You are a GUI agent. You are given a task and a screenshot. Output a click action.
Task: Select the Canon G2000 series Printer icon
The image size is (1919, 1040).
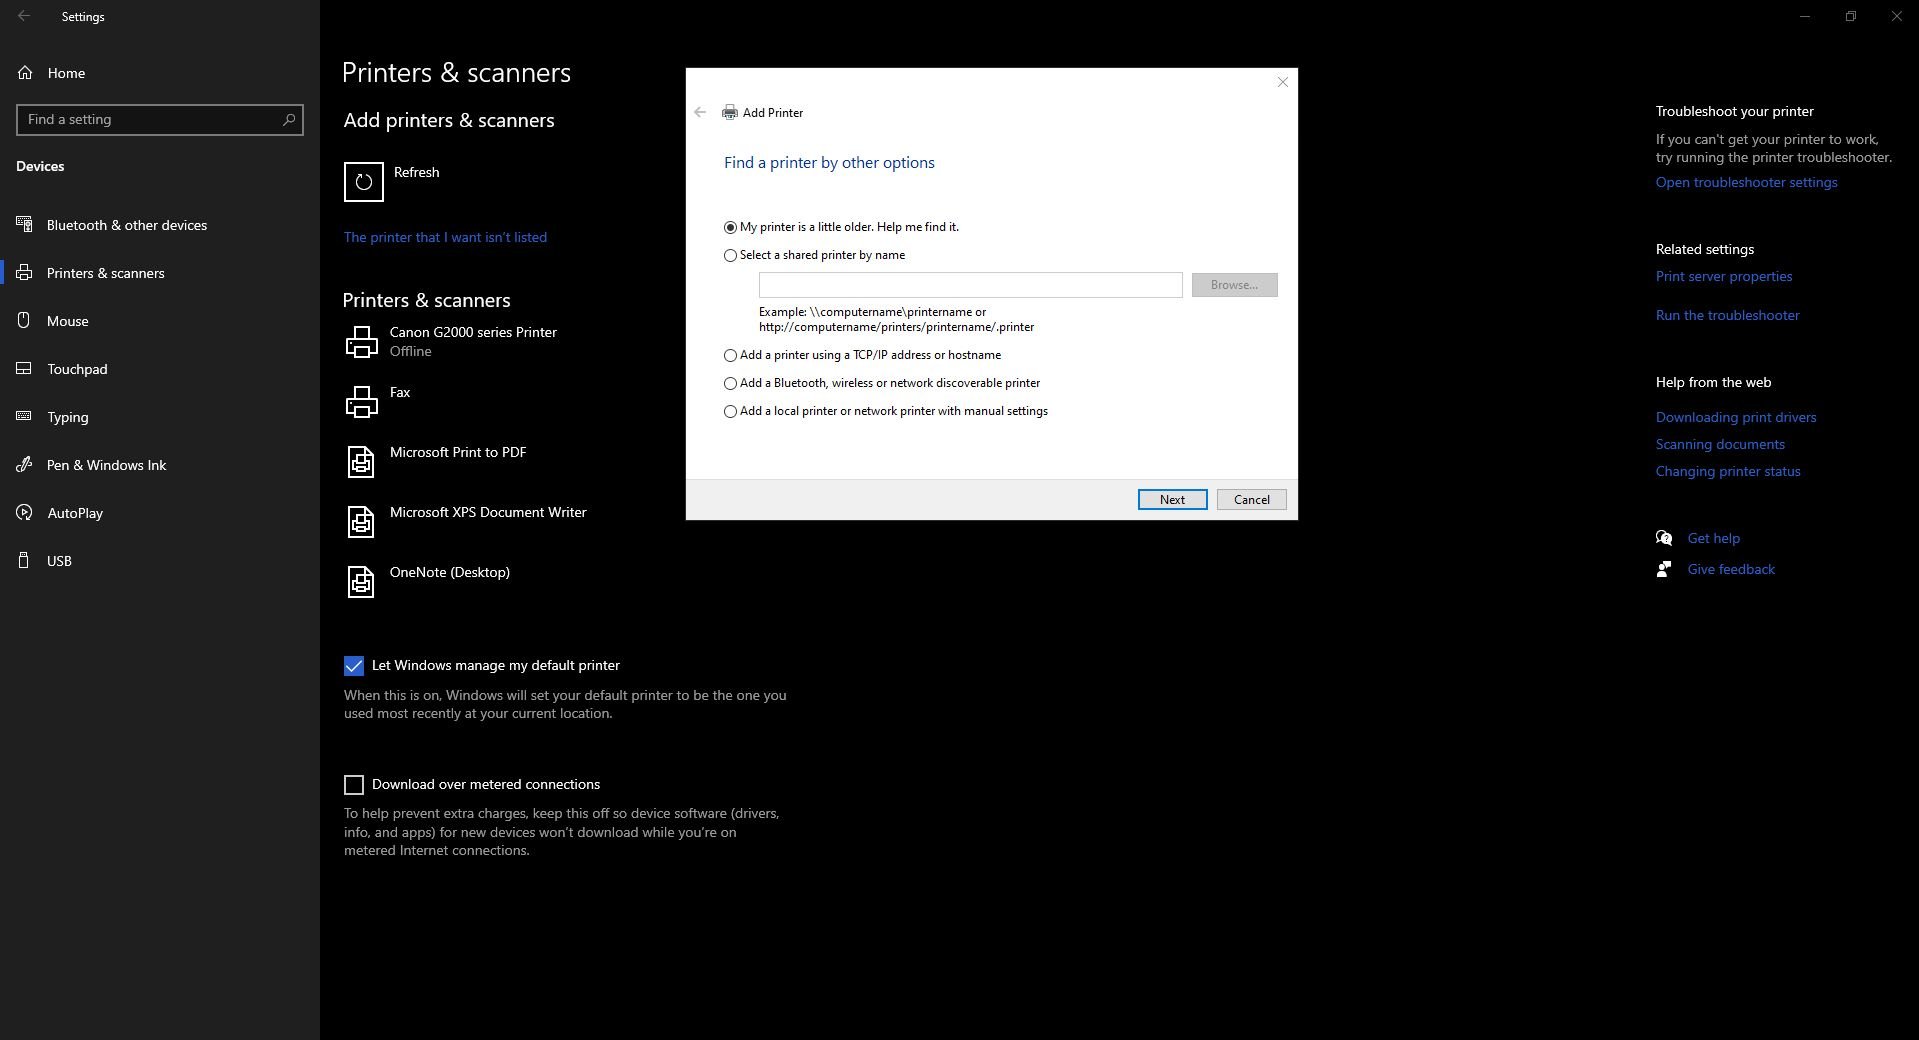click(x=361, y=342)
